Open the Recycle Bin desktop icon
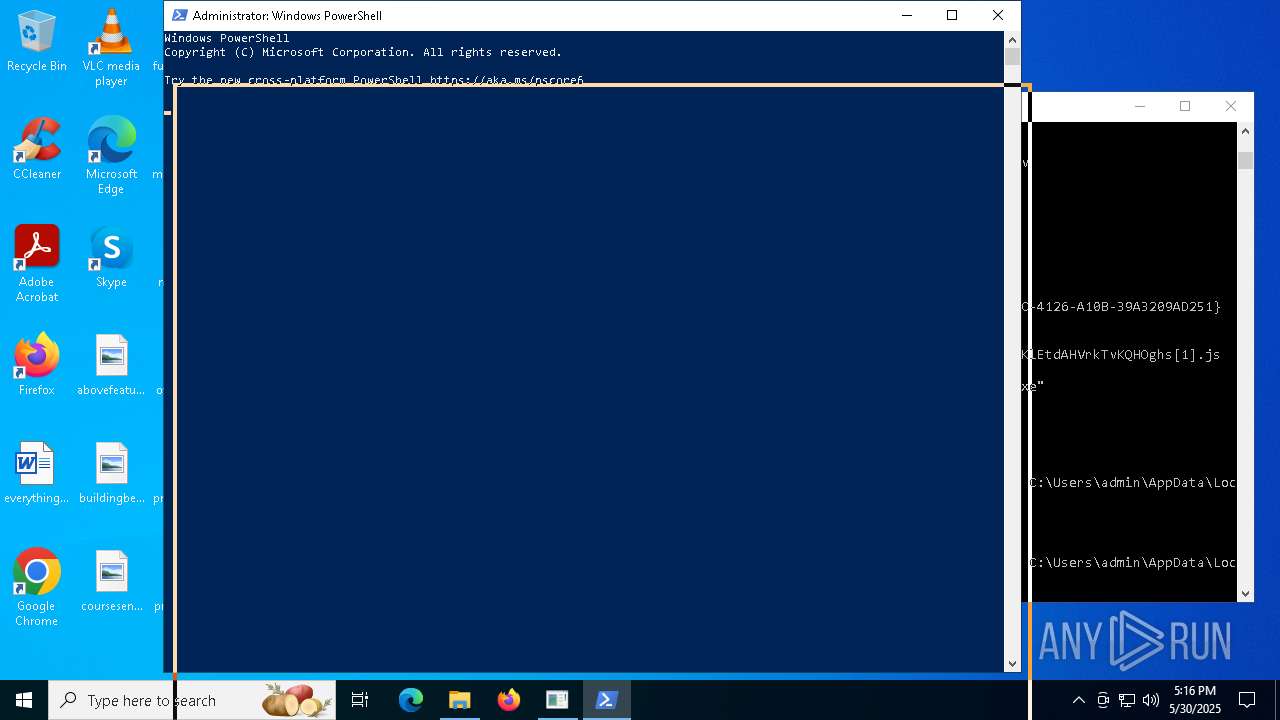 pos(37,41)
